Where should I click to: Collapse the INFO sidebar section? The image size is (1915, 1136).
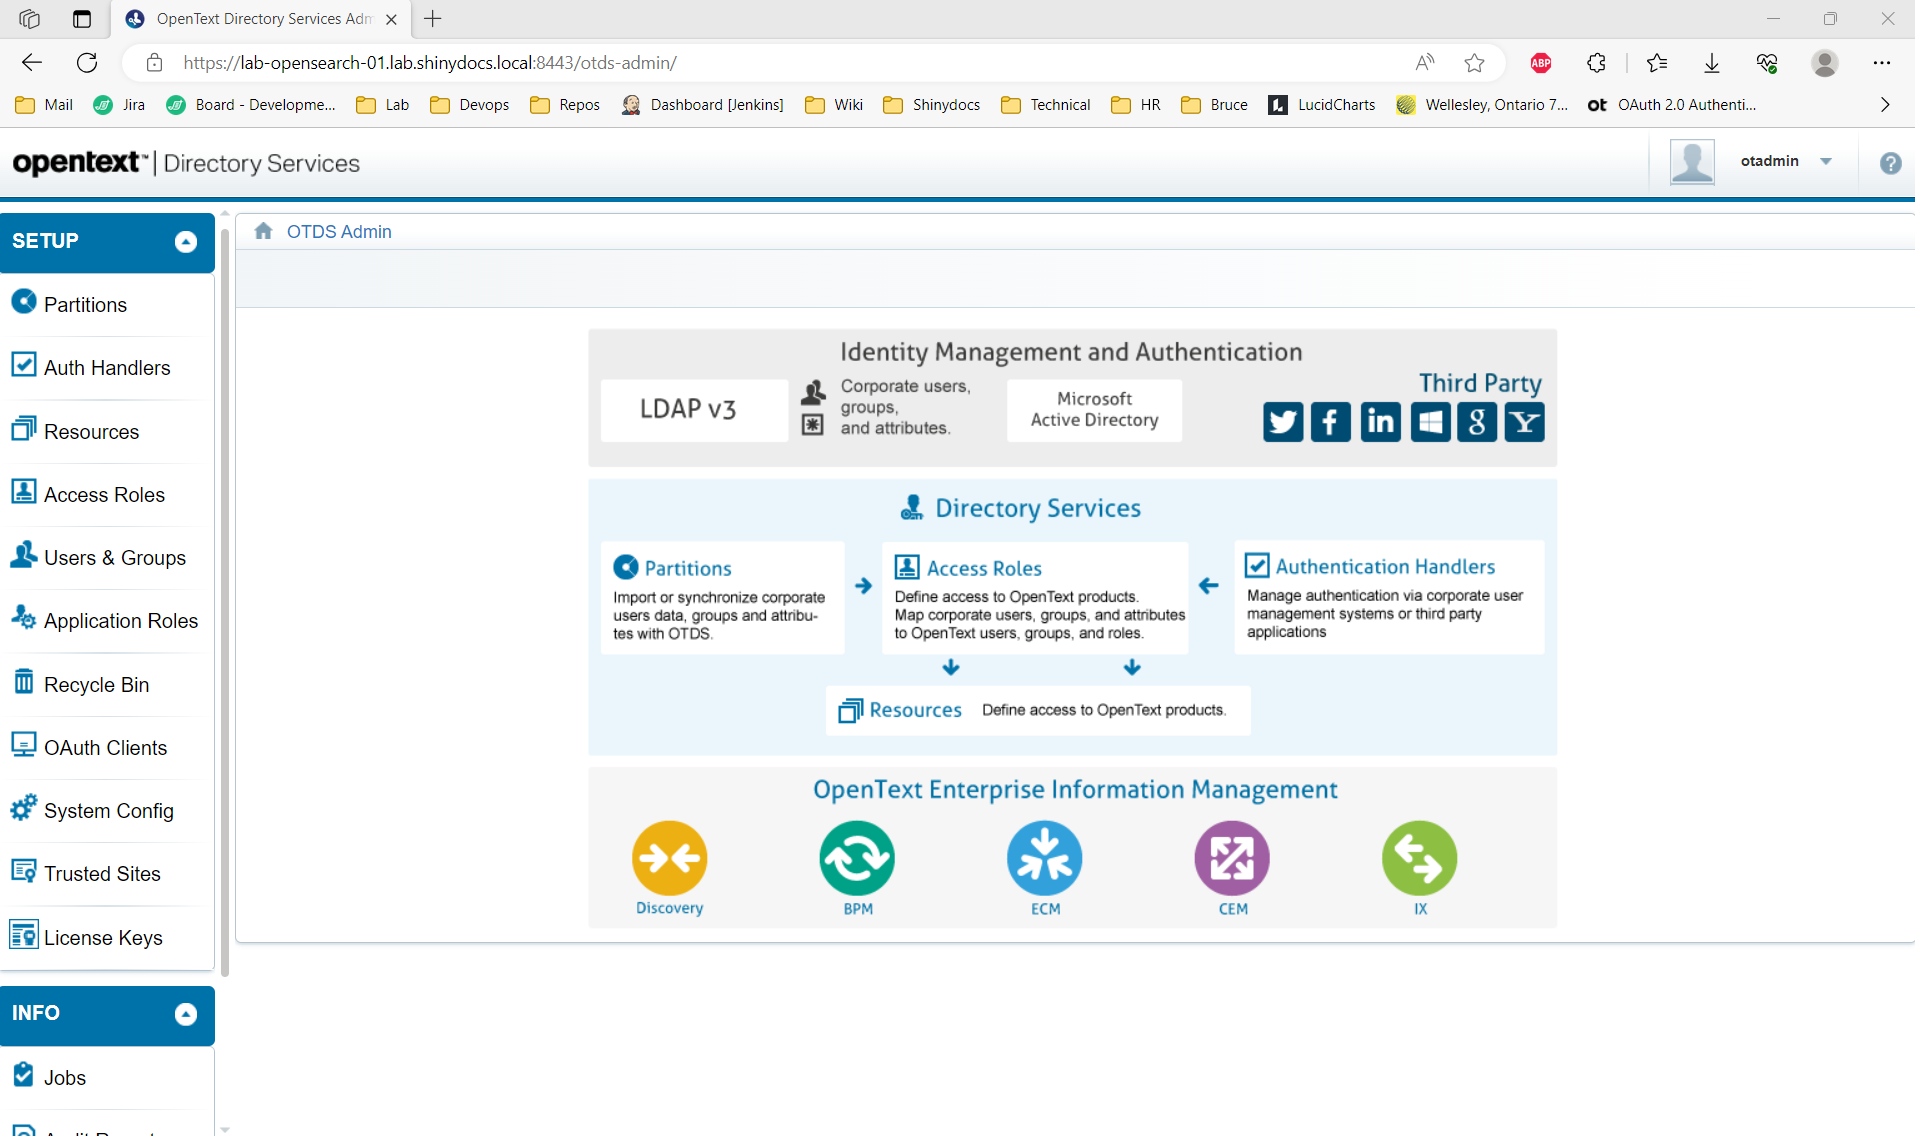[x=186, y=1014]
